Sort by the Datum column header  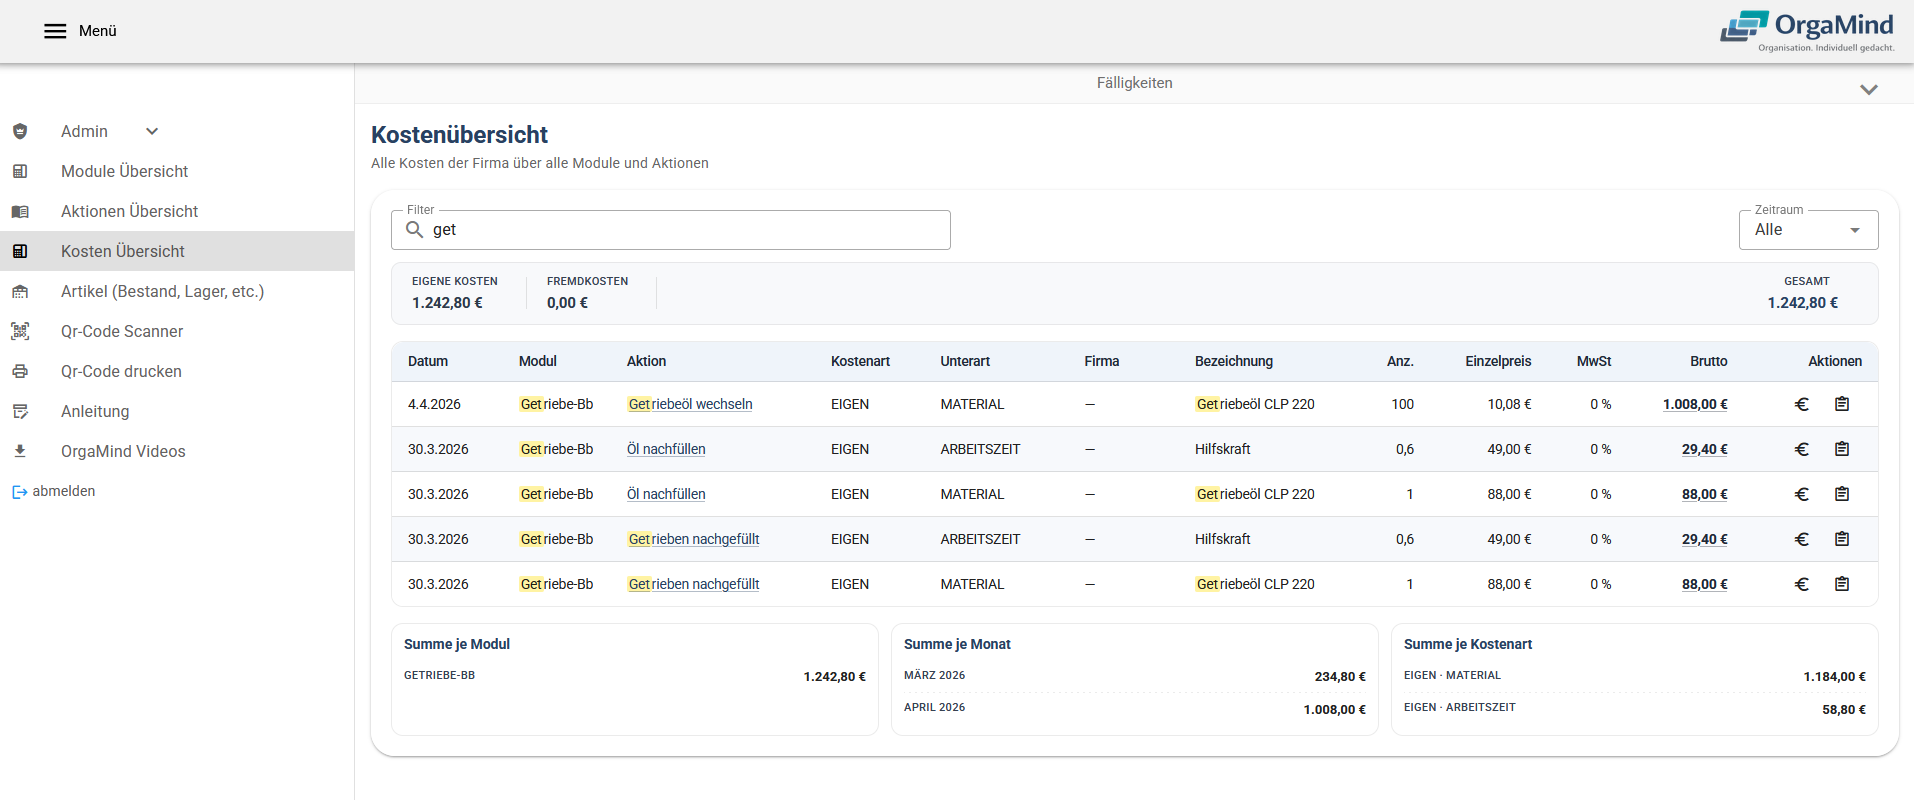pos(428,361)
